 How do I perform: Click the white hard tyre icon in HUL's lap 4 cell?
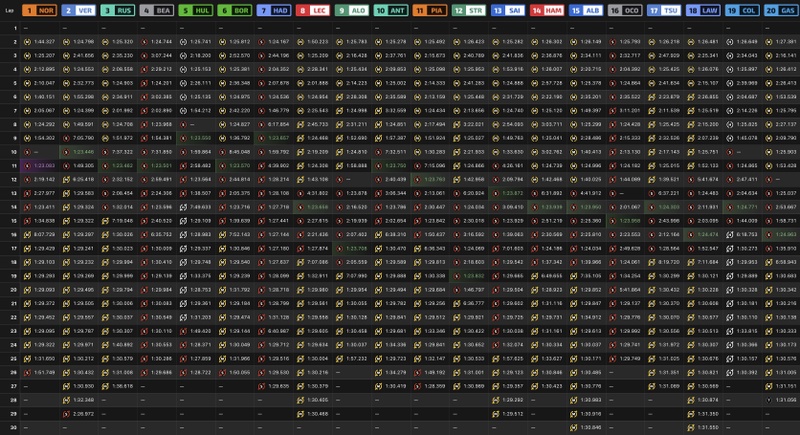tap(183, 69)
